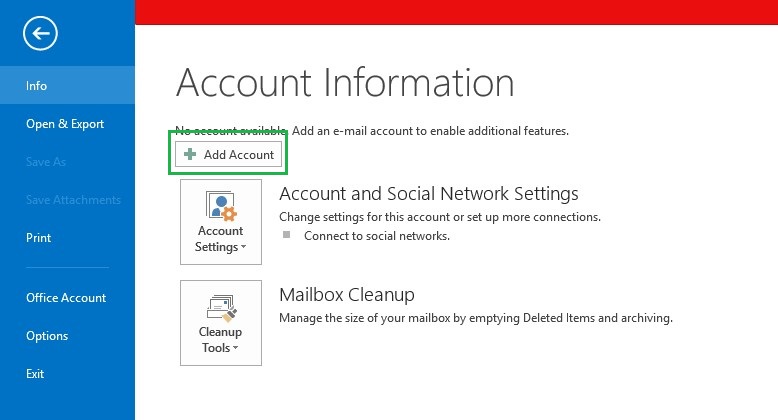Click the Account Settings person-gear icon
The image size is (778, 420).
tap(221, 206)
